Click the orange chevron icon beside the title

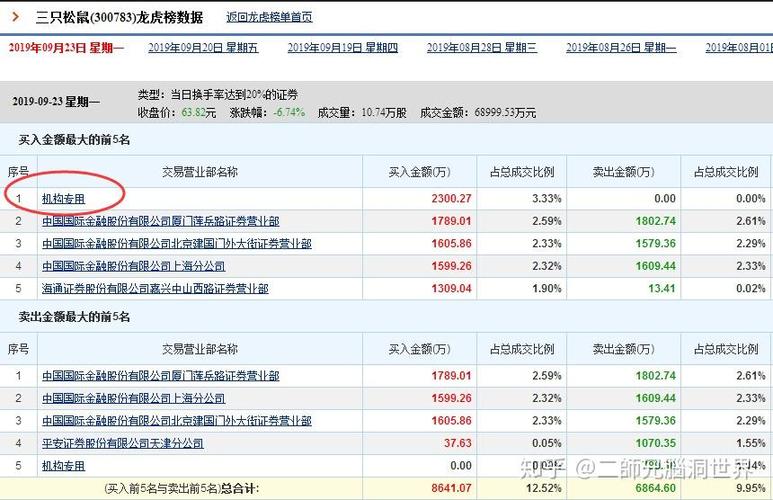(16, 17)
